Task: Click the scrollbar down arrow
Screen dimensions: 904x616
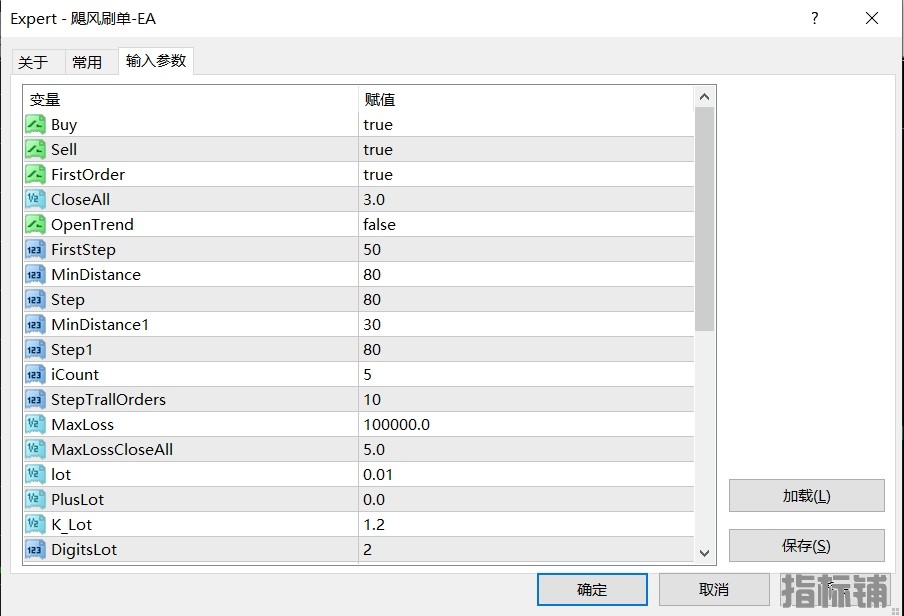Action: (x=704, y=553)
